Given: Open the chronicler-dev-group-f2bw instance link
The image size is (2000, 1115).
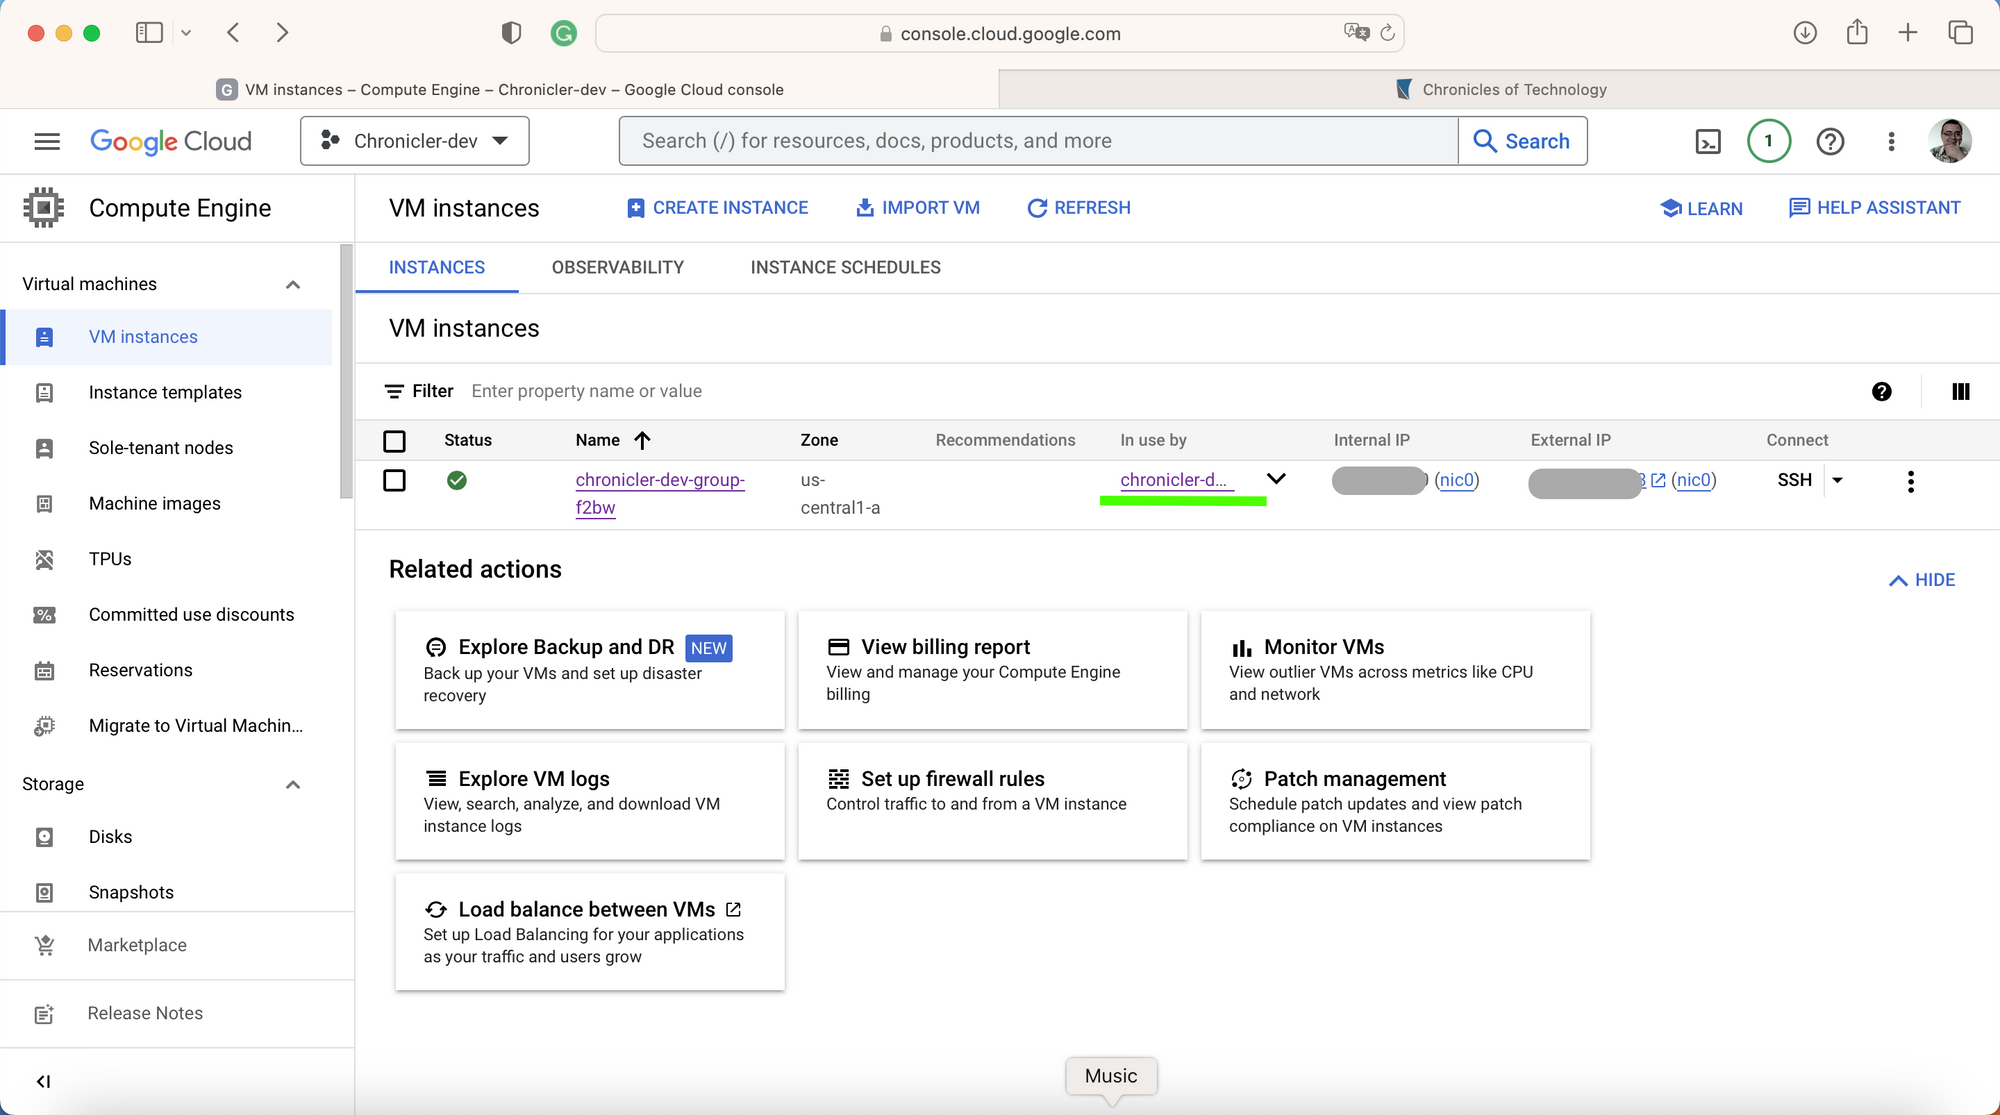Looking at the screenshot, I should [x=659, y=481].
